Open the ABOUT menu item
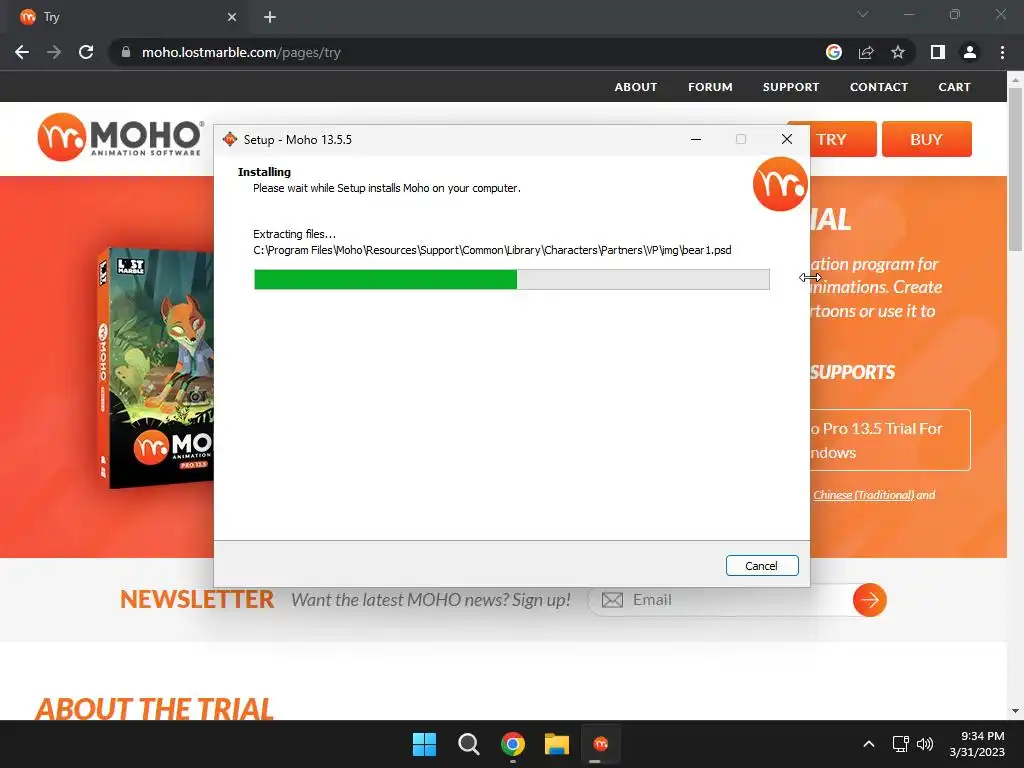This screenshot has height=768, width=1024. [635, 87]
